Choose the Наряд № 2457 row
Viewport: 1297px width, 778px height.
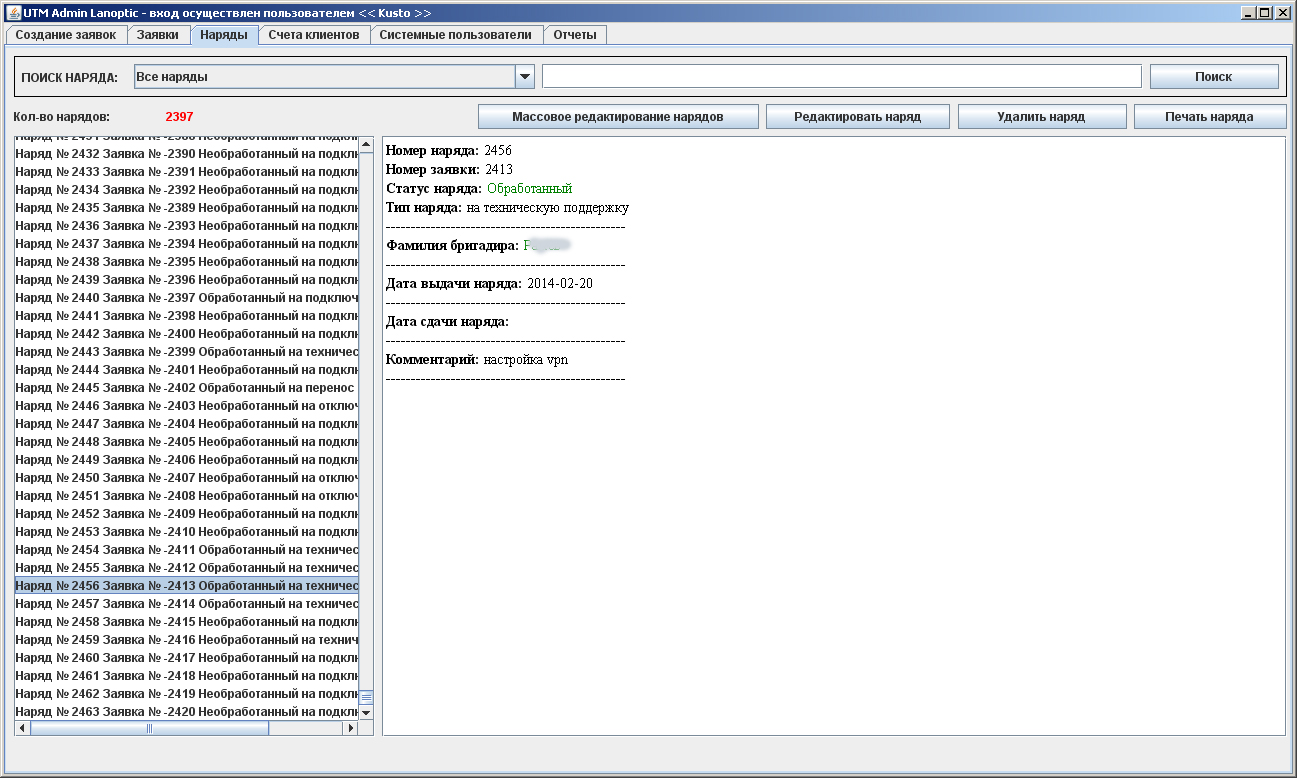pos(187,604)
